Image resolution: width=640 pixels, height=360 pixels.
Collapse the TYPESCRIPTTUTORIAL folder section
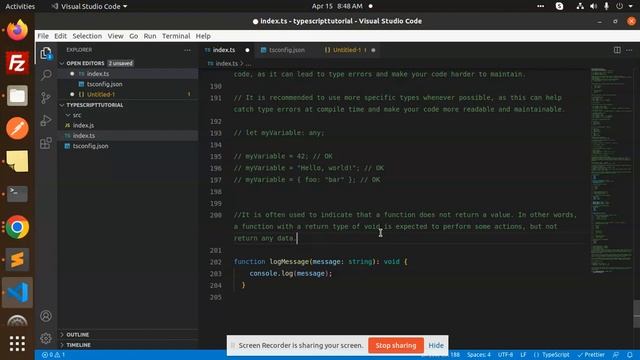click(x=94, y=105)
